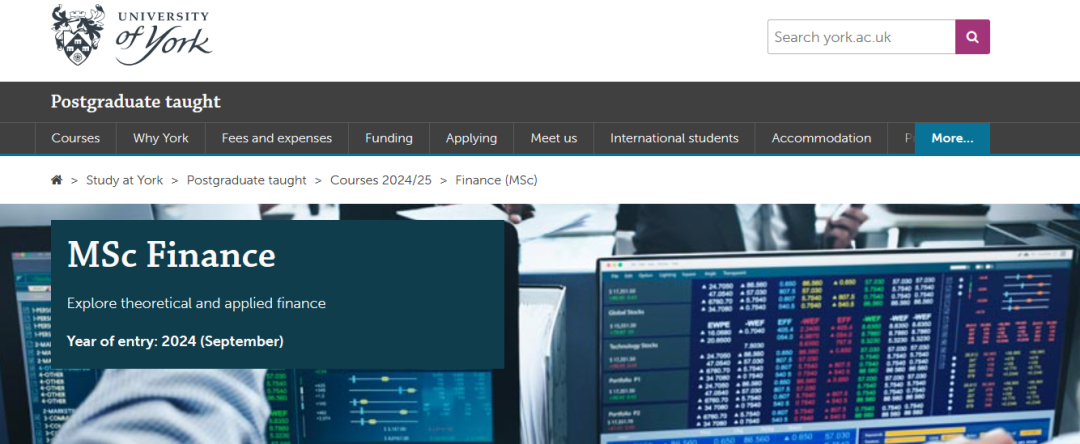The image size is (1080, 444).
Task: Open Accommodation in navigation bar
Action: click(x=821, y=138)
